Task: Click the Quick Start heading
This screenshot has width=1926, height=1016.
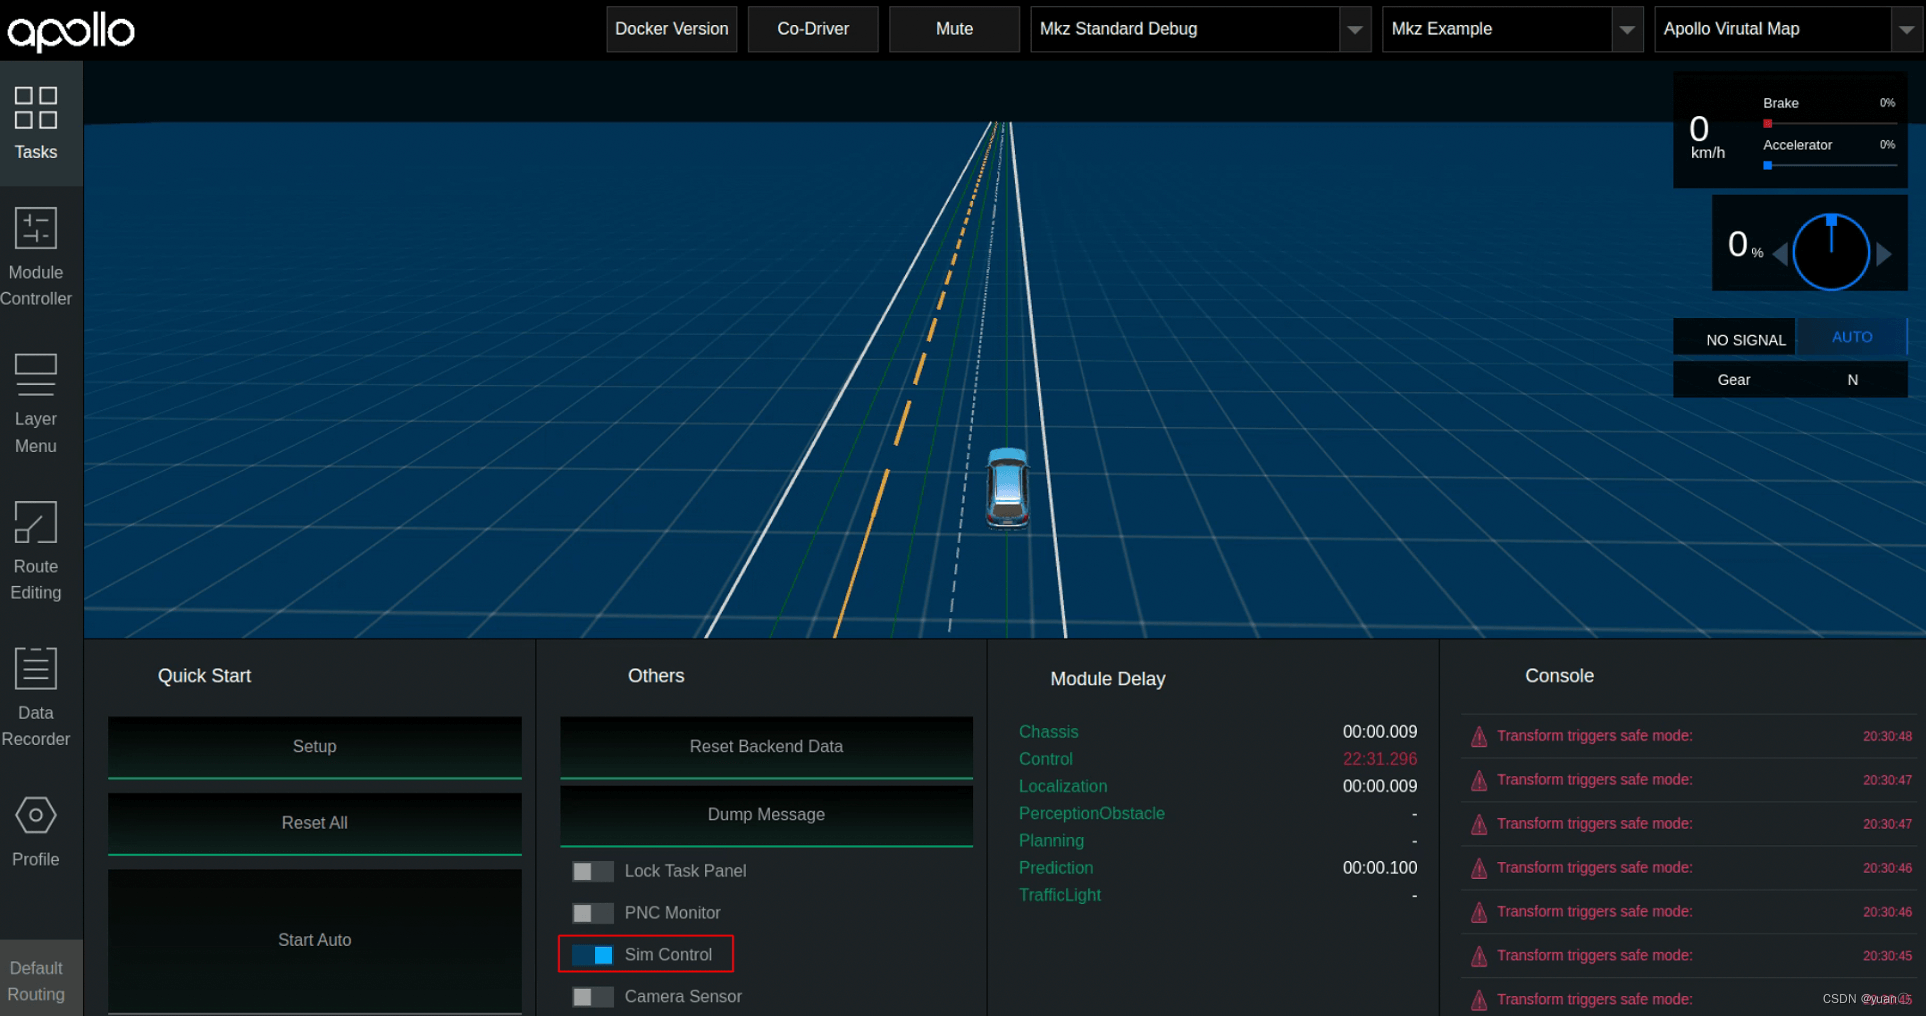Action: [x=204, y=676]
